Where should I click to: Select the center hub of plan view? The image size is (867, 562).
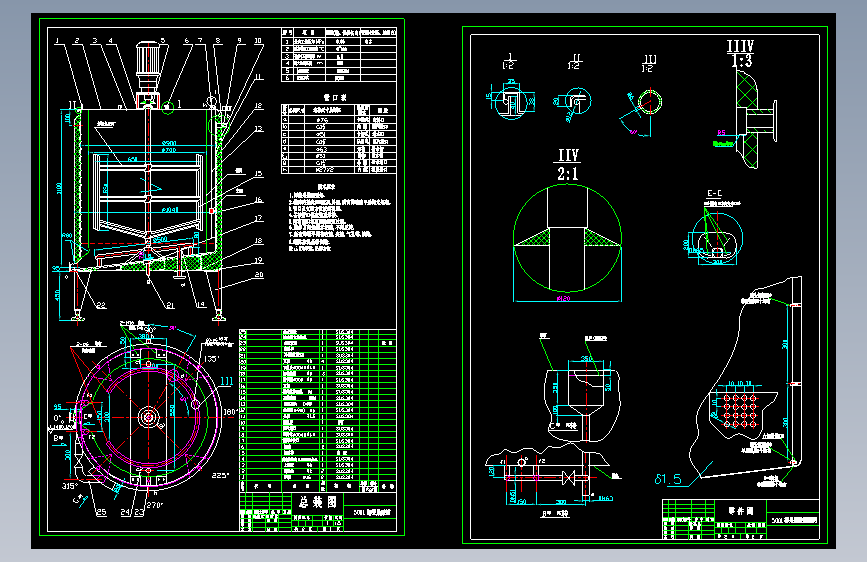[148, 417]
